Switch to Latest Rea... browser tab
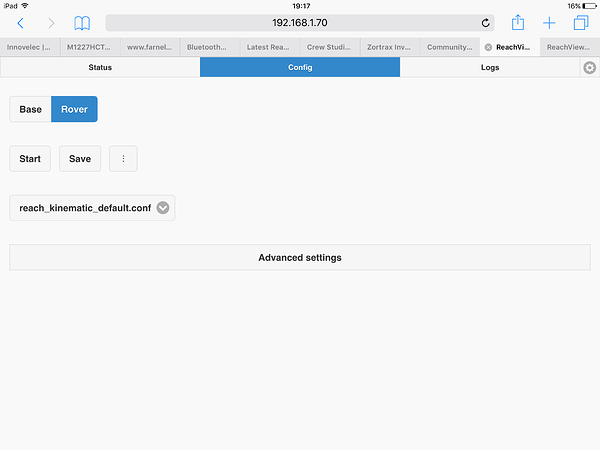Screen dimensions: 600x450 pos(270,47)
